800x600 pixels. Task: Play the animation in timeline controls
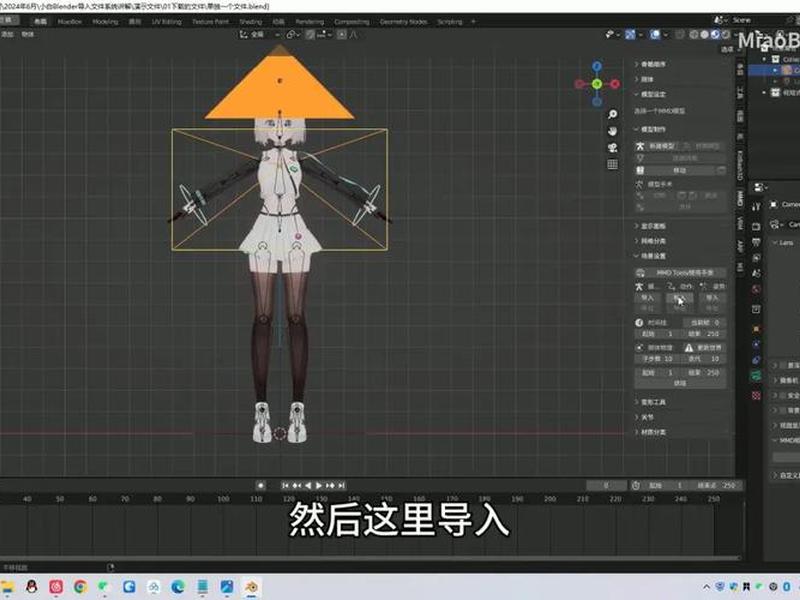(x=319, y=486)
